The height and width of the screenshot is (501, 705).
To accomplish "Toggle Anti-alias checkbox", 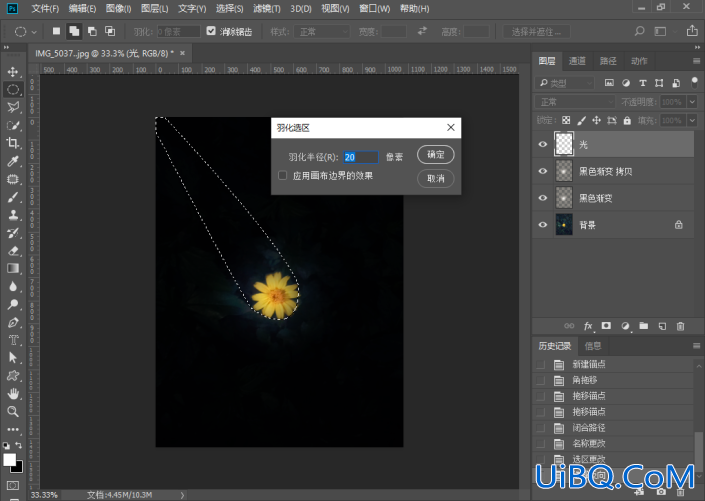I will (211, 31).
